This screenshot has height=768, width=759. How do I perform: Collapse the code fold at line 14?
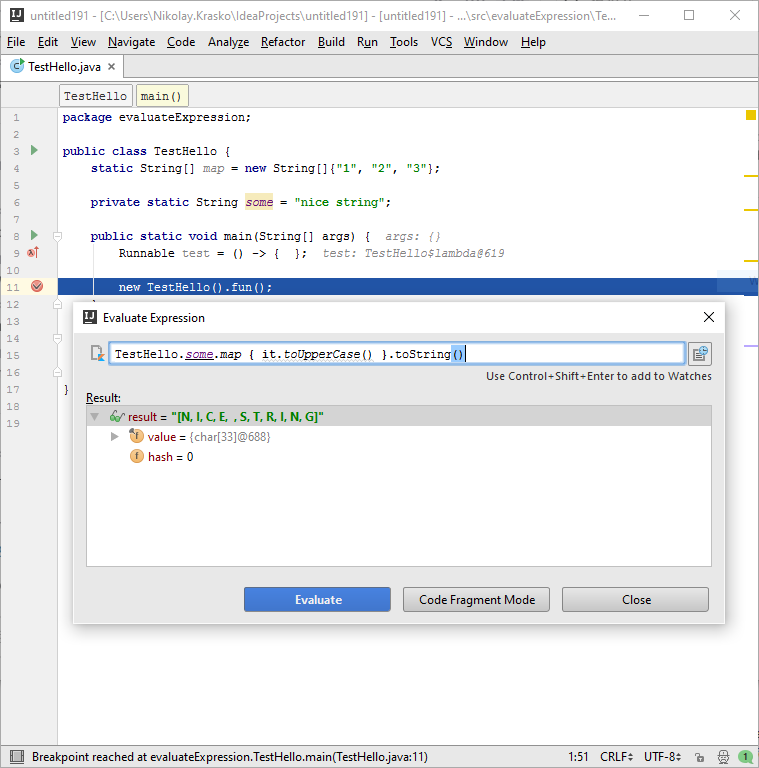(x=57, y=338)
